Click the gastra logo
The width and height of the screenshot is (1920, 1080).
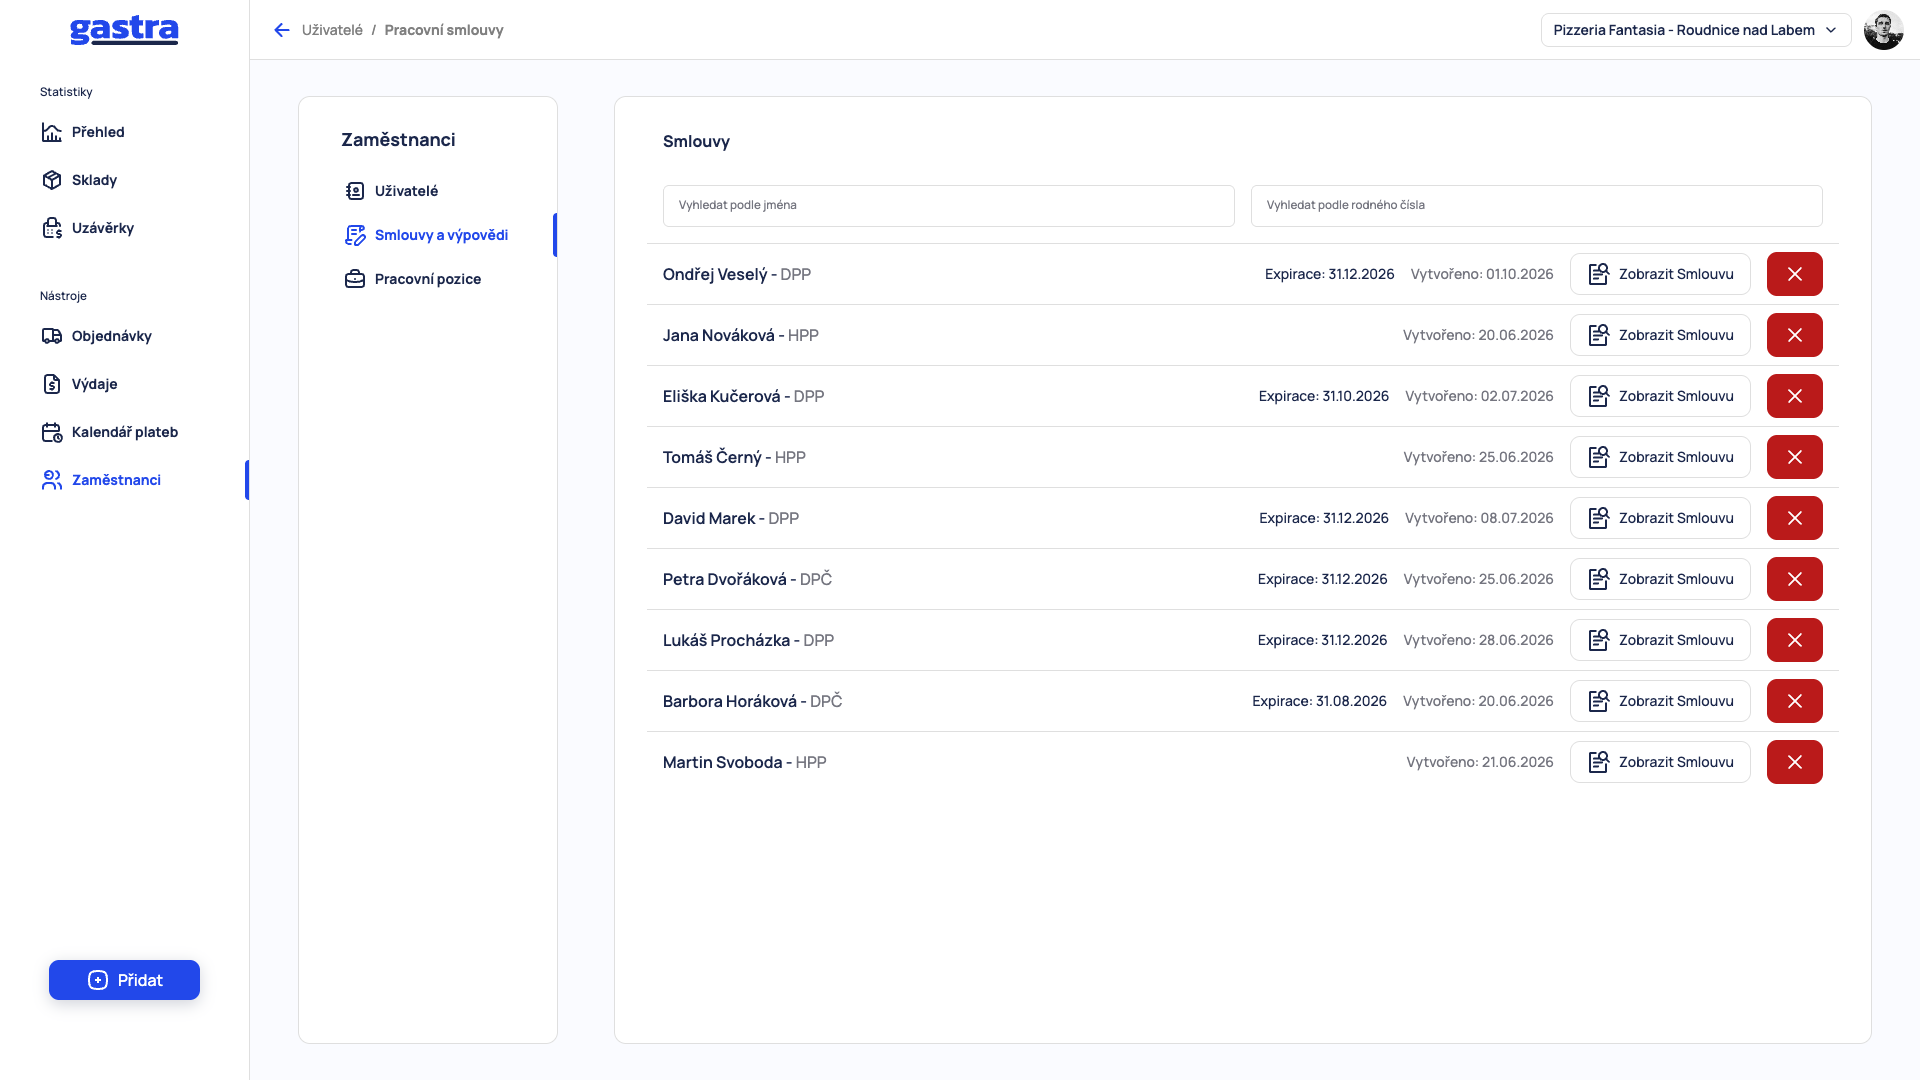click(124, 31)
